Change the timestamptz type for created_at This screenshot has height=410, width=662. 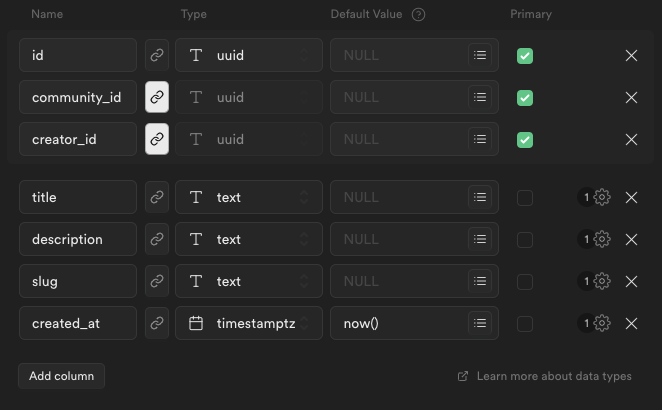(x=249, y=323)
